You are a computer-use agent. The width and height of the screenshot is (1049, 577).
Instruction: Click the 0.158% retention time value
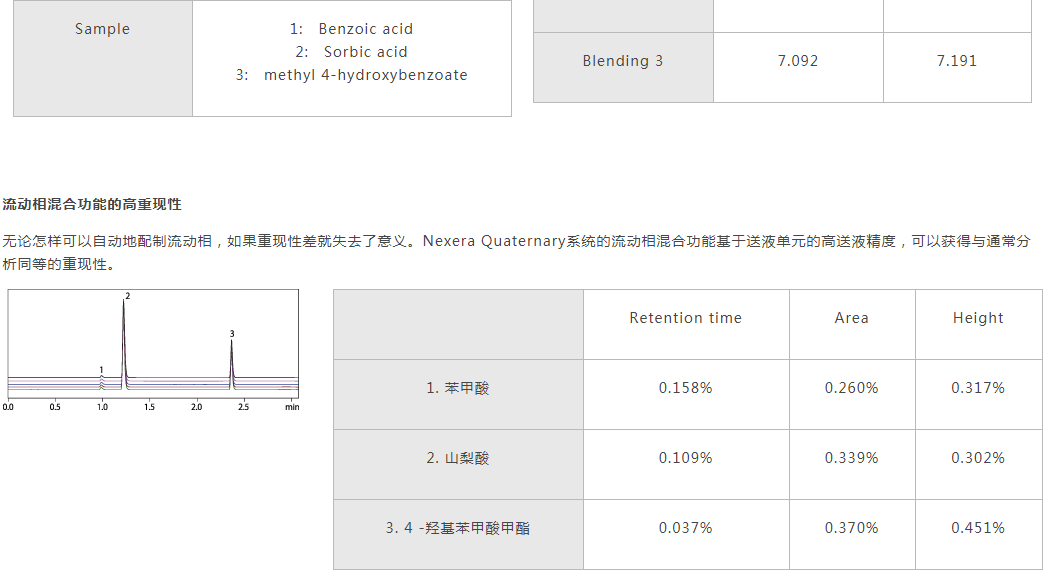coord(686,388)
